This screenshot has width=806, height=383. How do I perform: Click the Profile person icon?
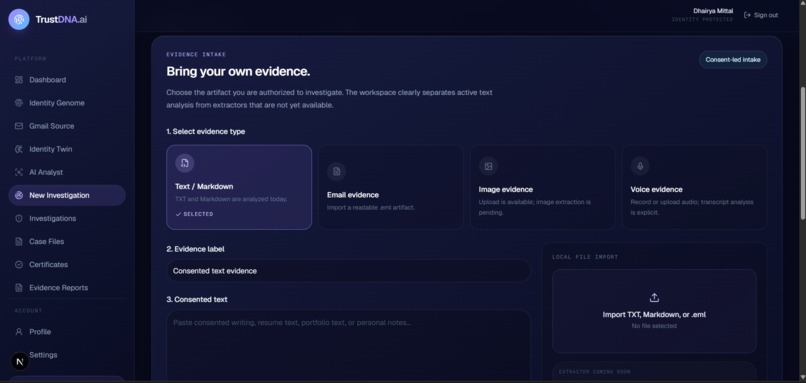[x=19, y=332]
